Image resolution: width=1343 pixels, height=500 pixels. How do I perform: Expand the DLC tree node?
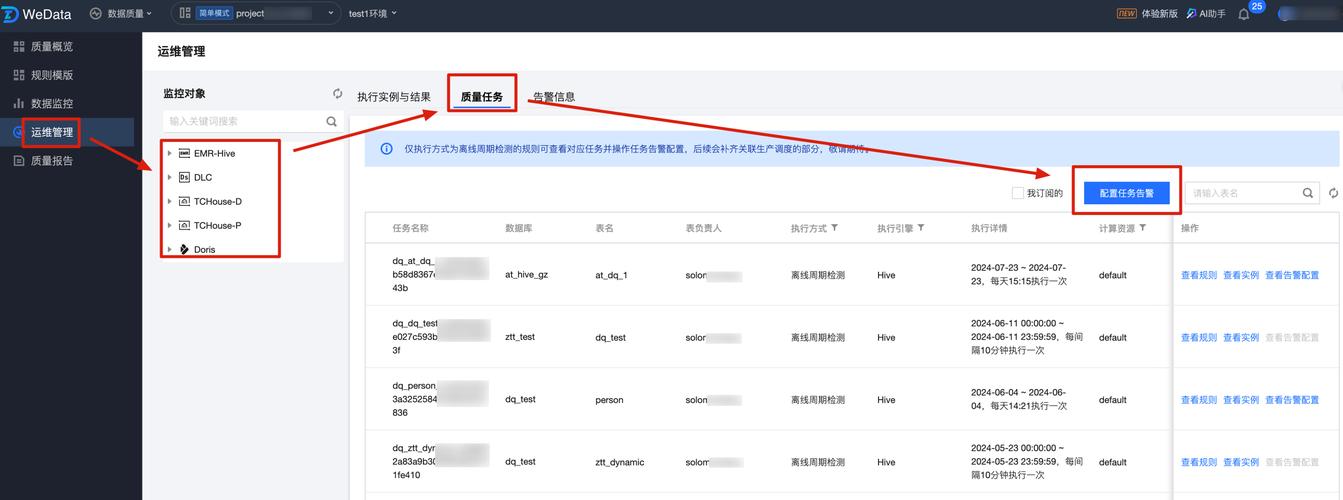(x=169, y=178)
